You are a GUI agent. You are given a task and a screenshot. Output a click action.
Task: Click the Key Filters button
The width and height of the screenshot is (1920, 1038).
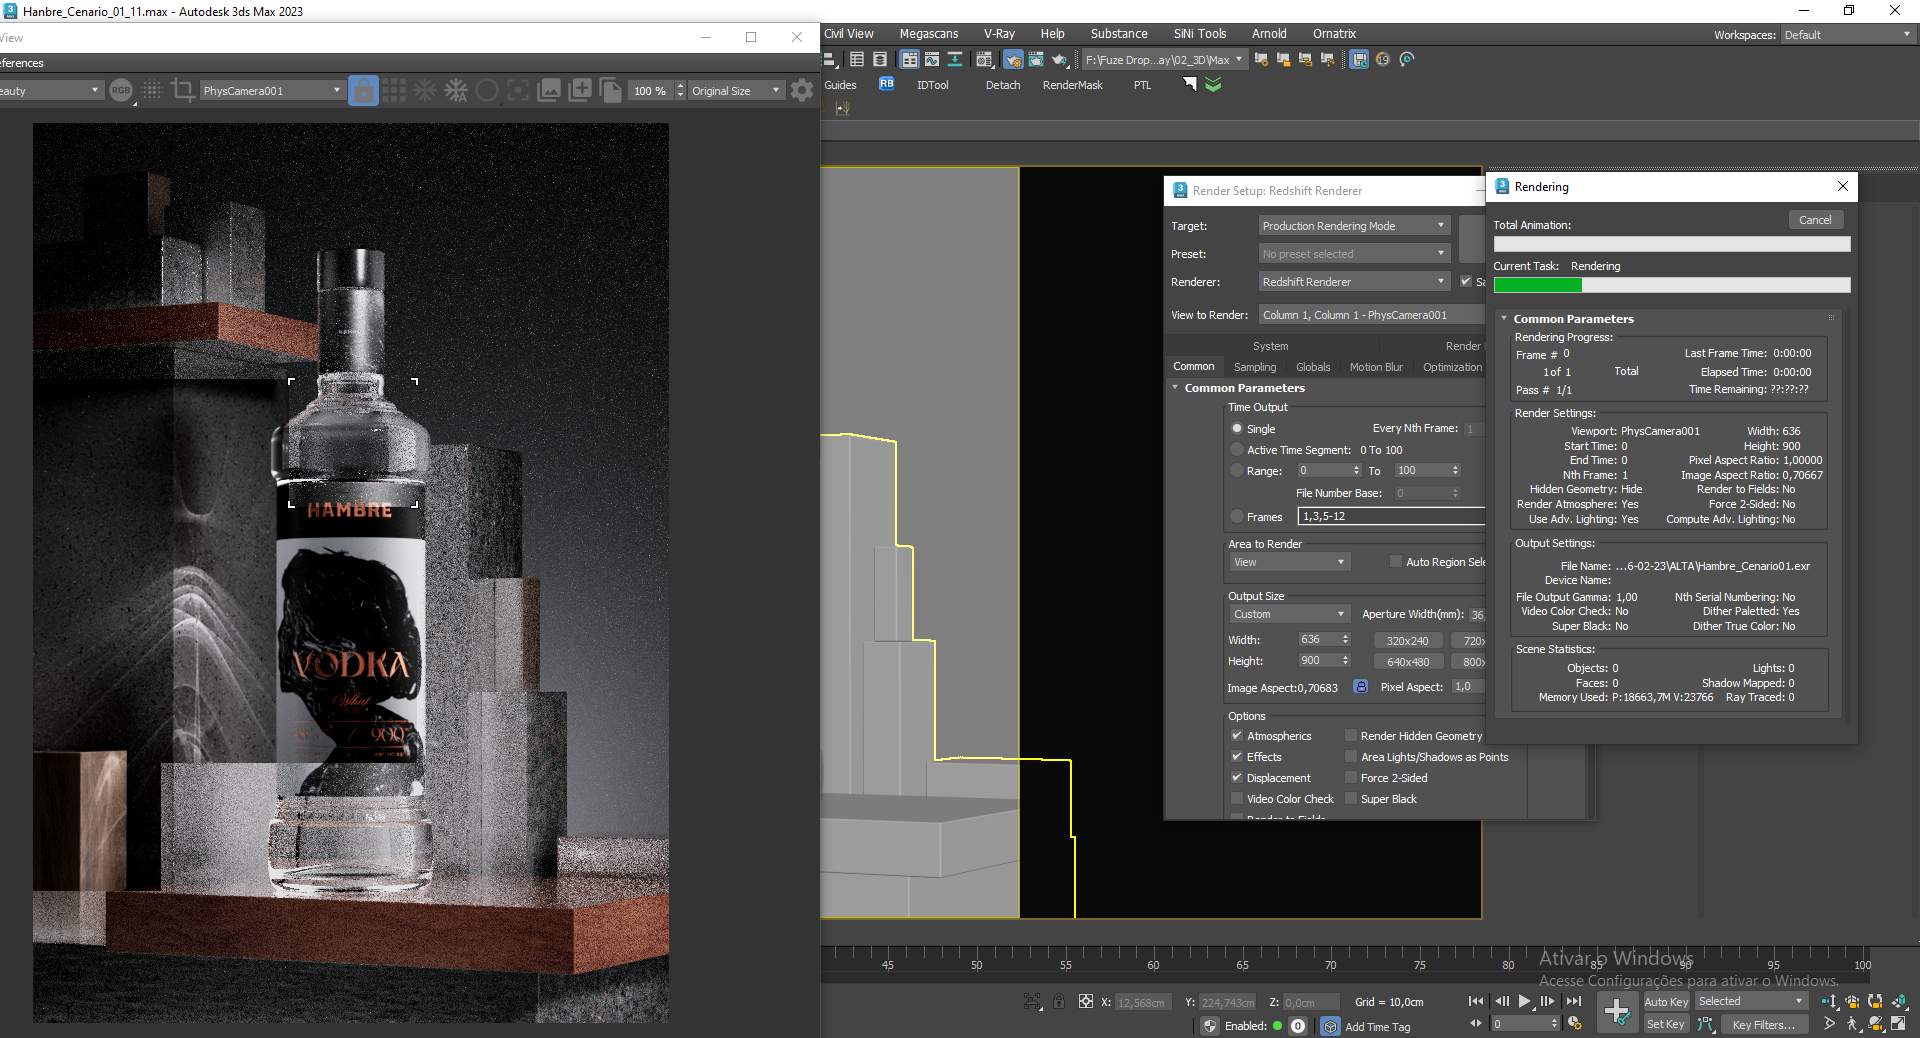pyautogui.click(x=1763, y=1025)
